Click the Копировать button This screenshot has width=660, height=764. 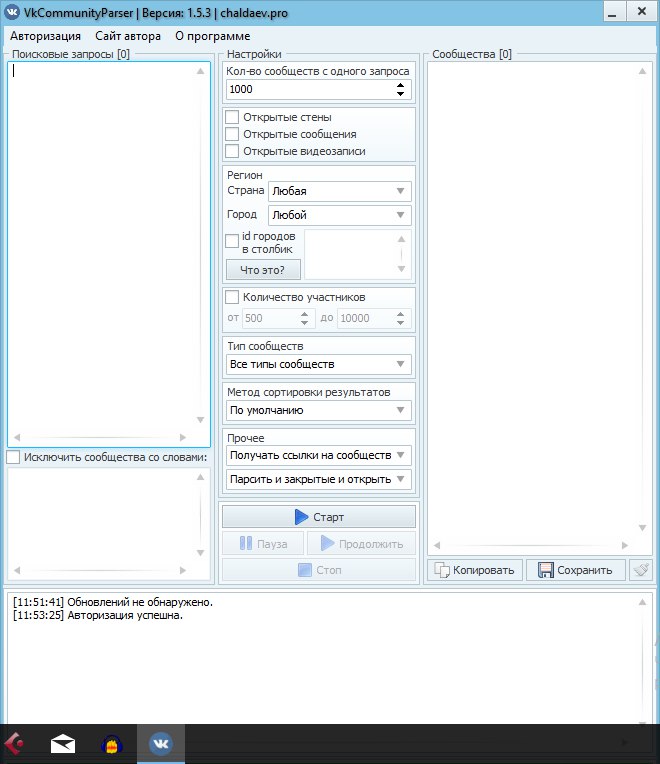[475, 570]
